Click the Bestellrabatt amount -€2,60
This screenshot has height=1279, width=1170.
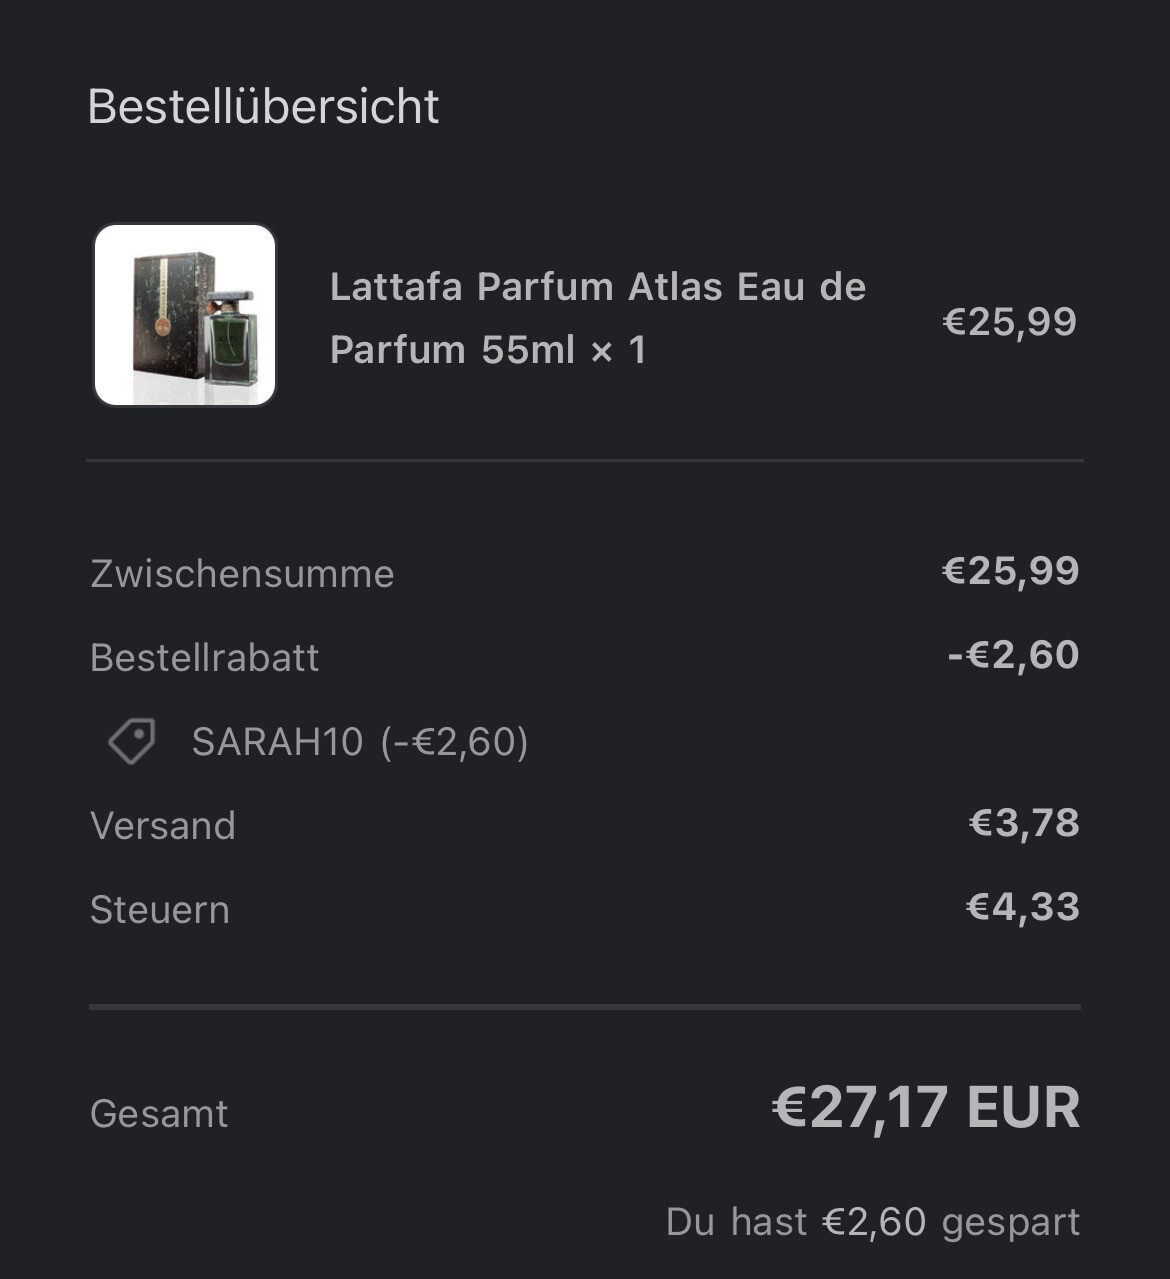click(x=1013, y=655)
